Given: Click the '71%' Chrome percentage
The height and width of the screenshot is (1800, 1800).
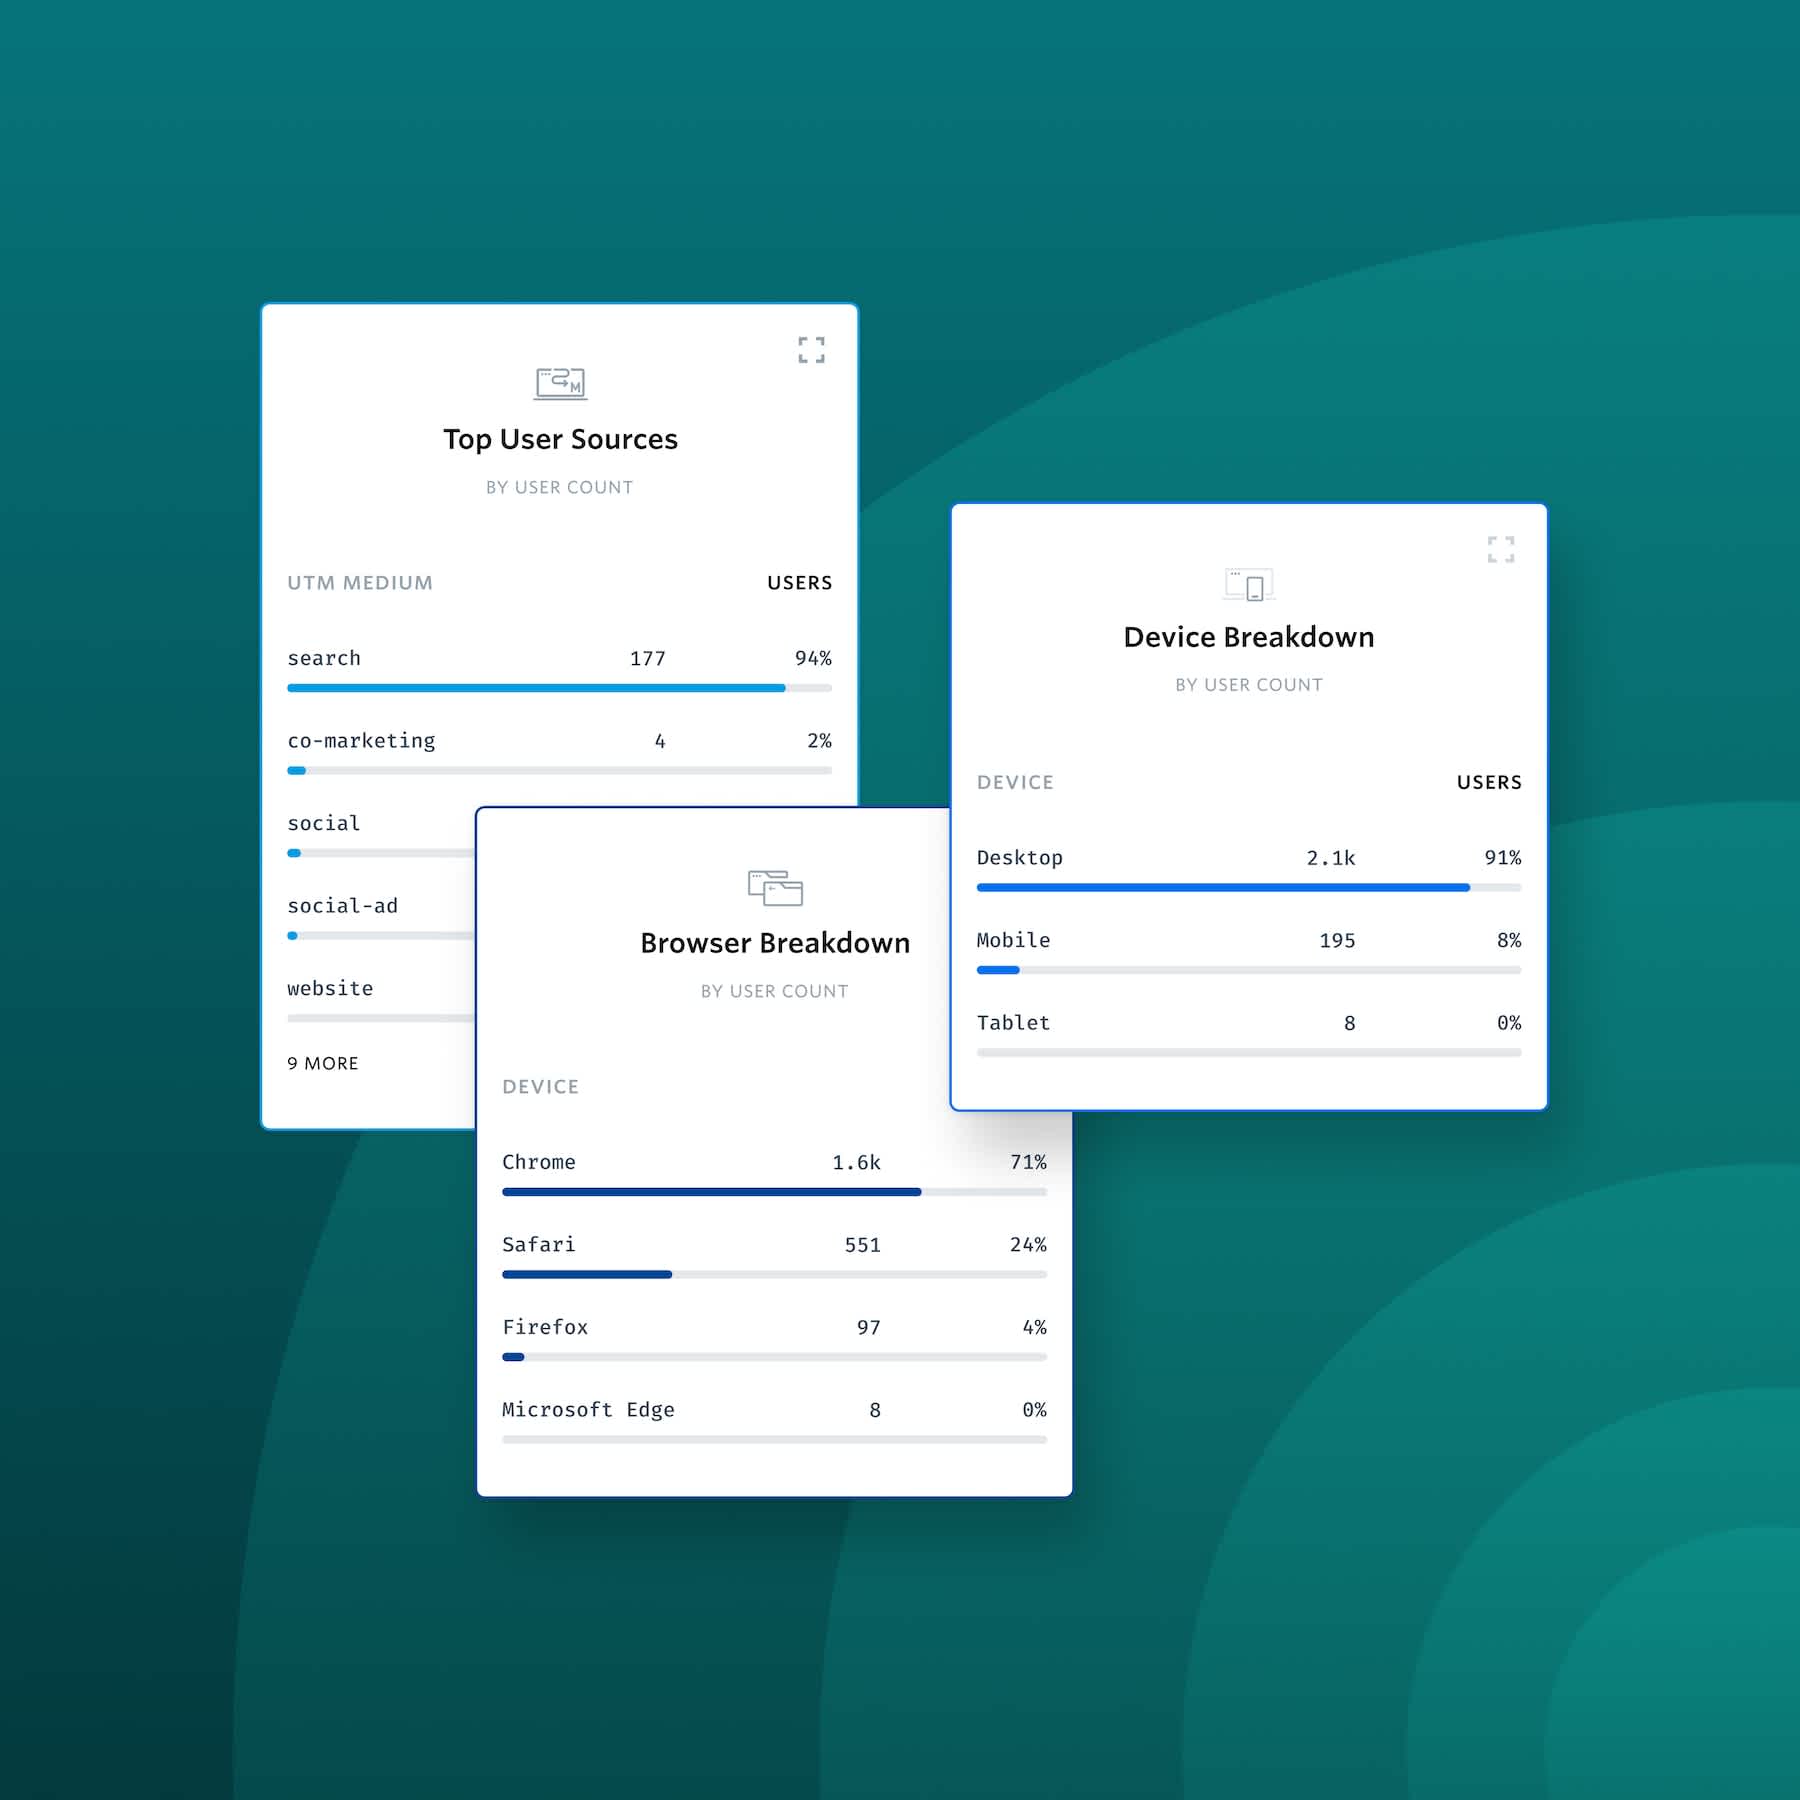Looking at the screenshot, I should pos(1028,1162).
